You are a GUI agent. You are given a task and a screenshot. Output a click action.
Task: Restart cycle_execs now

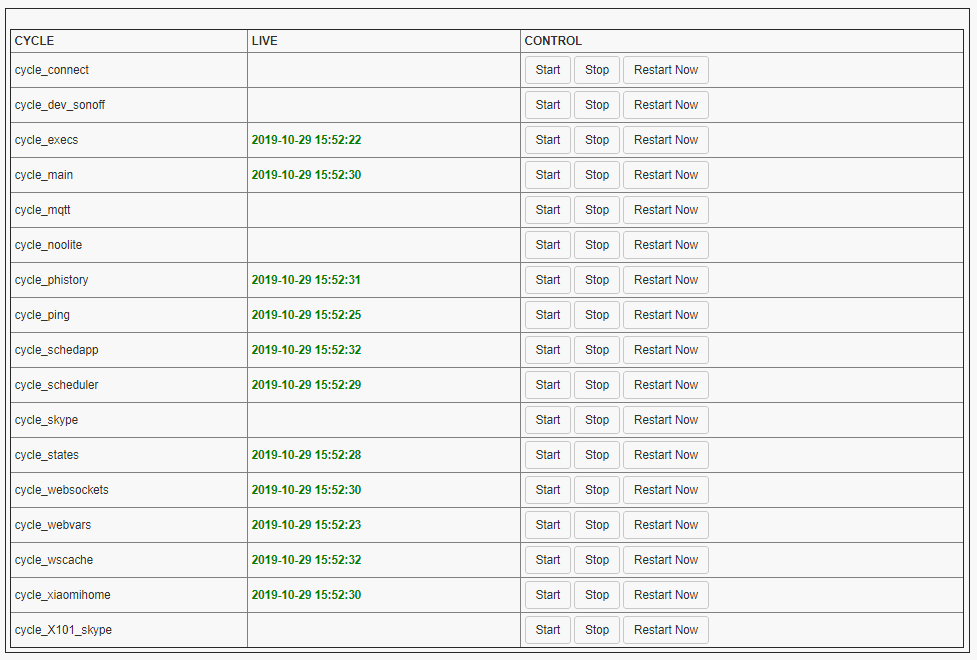pyautogui.click(x=665, y=140)
